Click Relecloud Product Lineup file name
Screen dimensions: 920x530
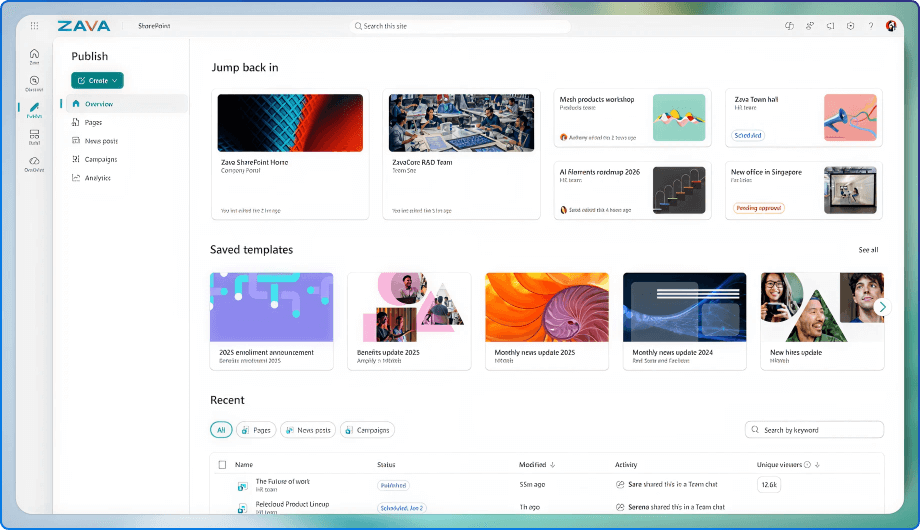tap(292, 504)
